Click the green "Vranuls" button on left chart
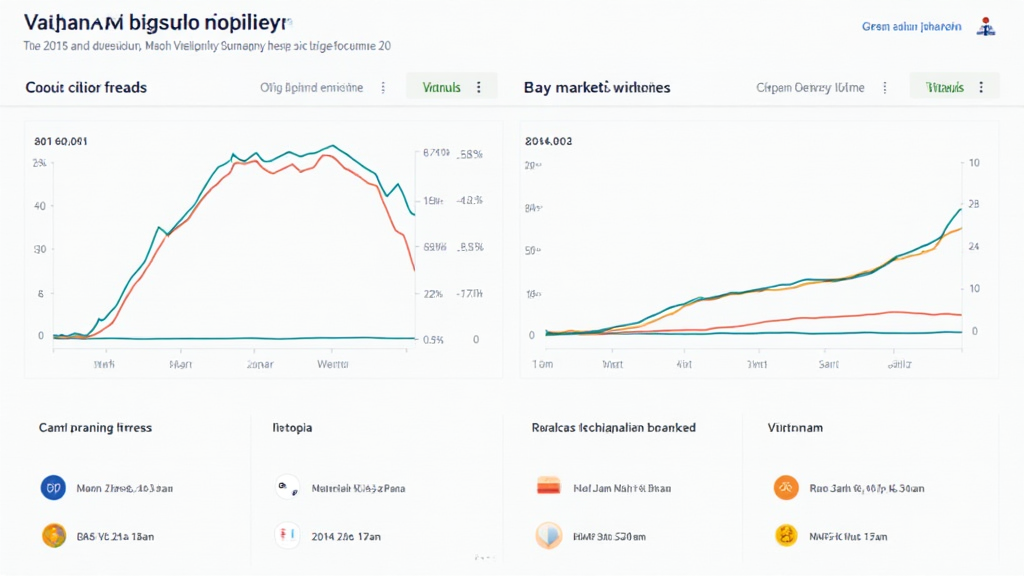 442,87
